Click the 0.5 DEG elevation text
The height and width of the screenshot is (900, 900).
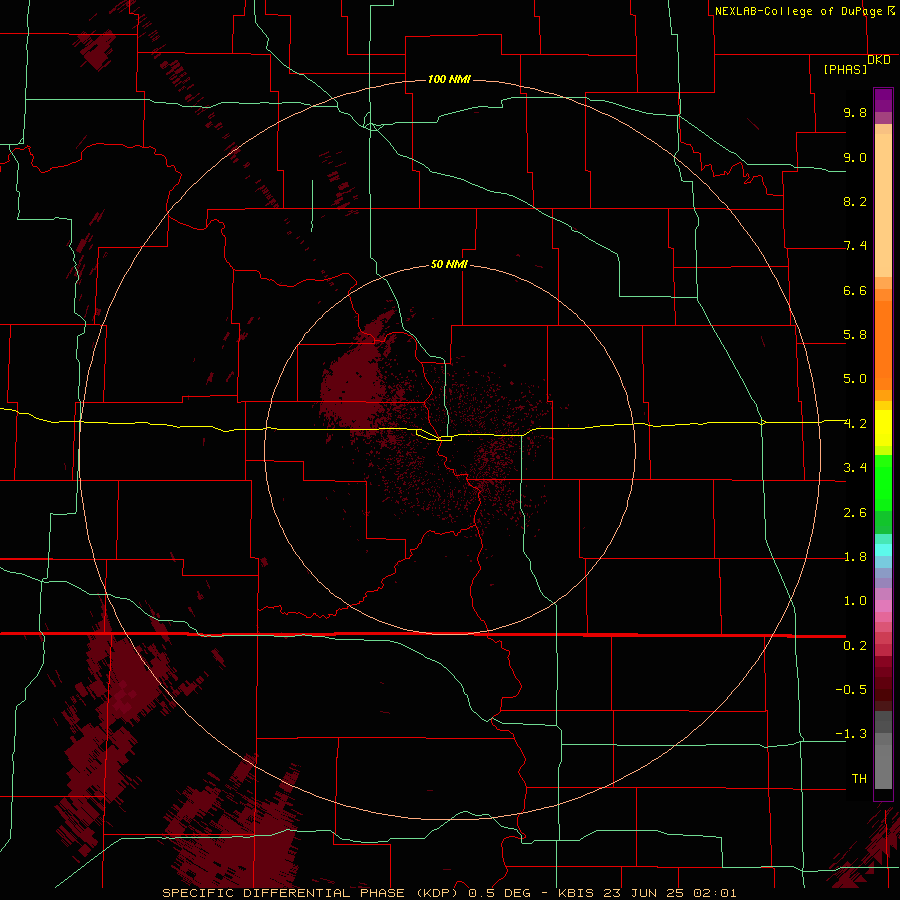[499, 893]
